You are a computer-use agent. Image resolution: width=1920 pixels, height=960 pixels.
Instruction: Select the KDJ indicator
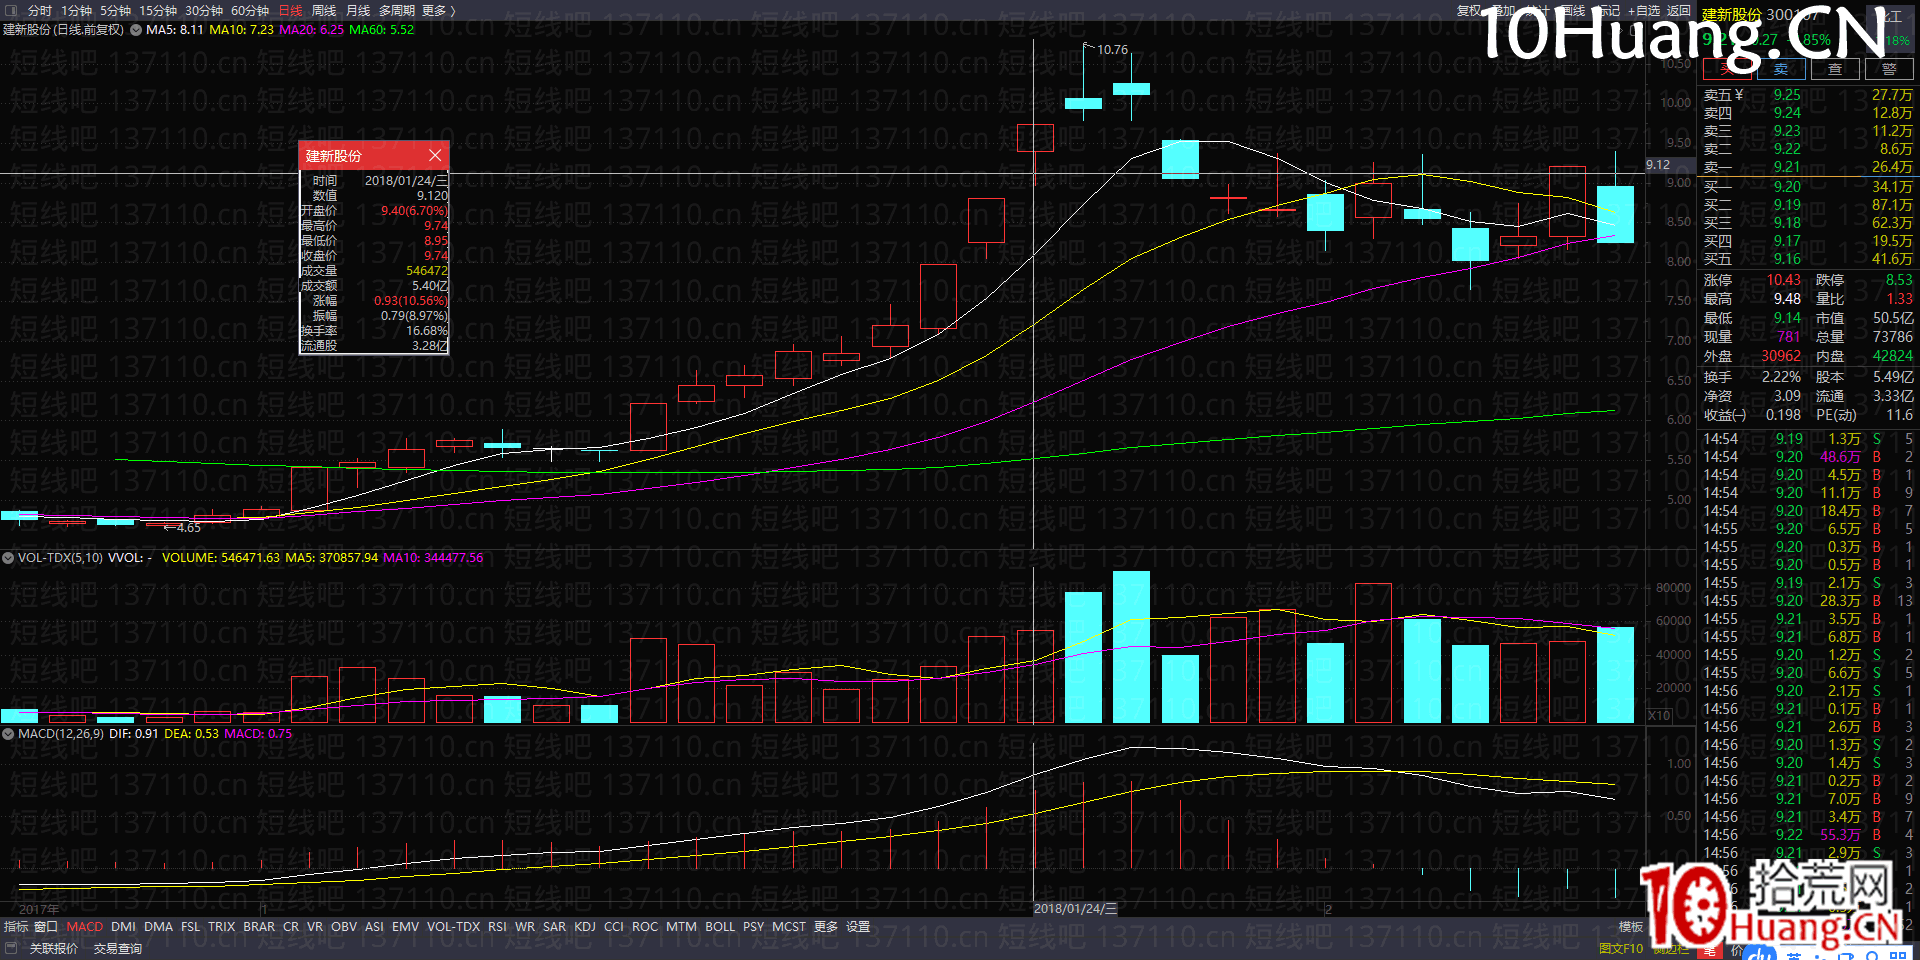(x=585, y=927)
